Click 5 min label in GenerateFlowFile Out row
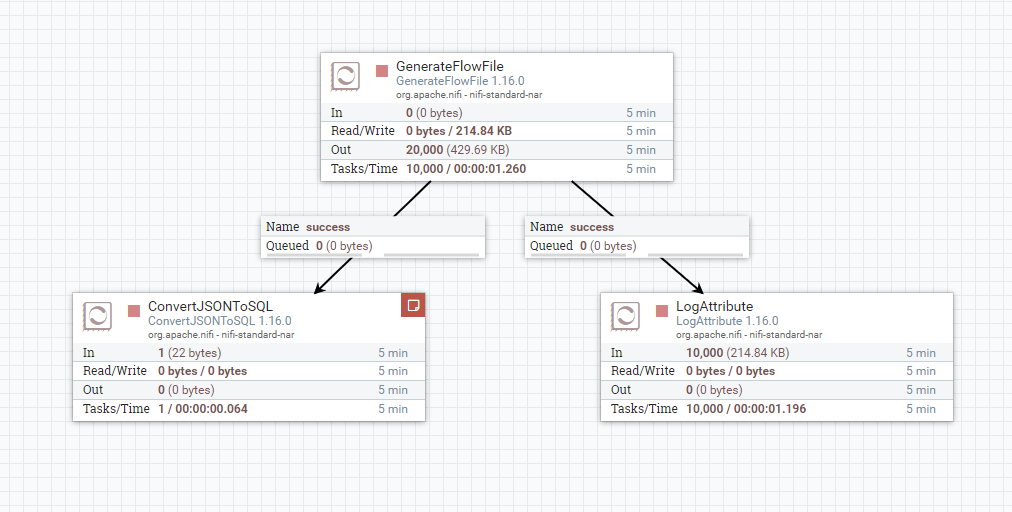The image size is (1012, 512). (641, 150)
